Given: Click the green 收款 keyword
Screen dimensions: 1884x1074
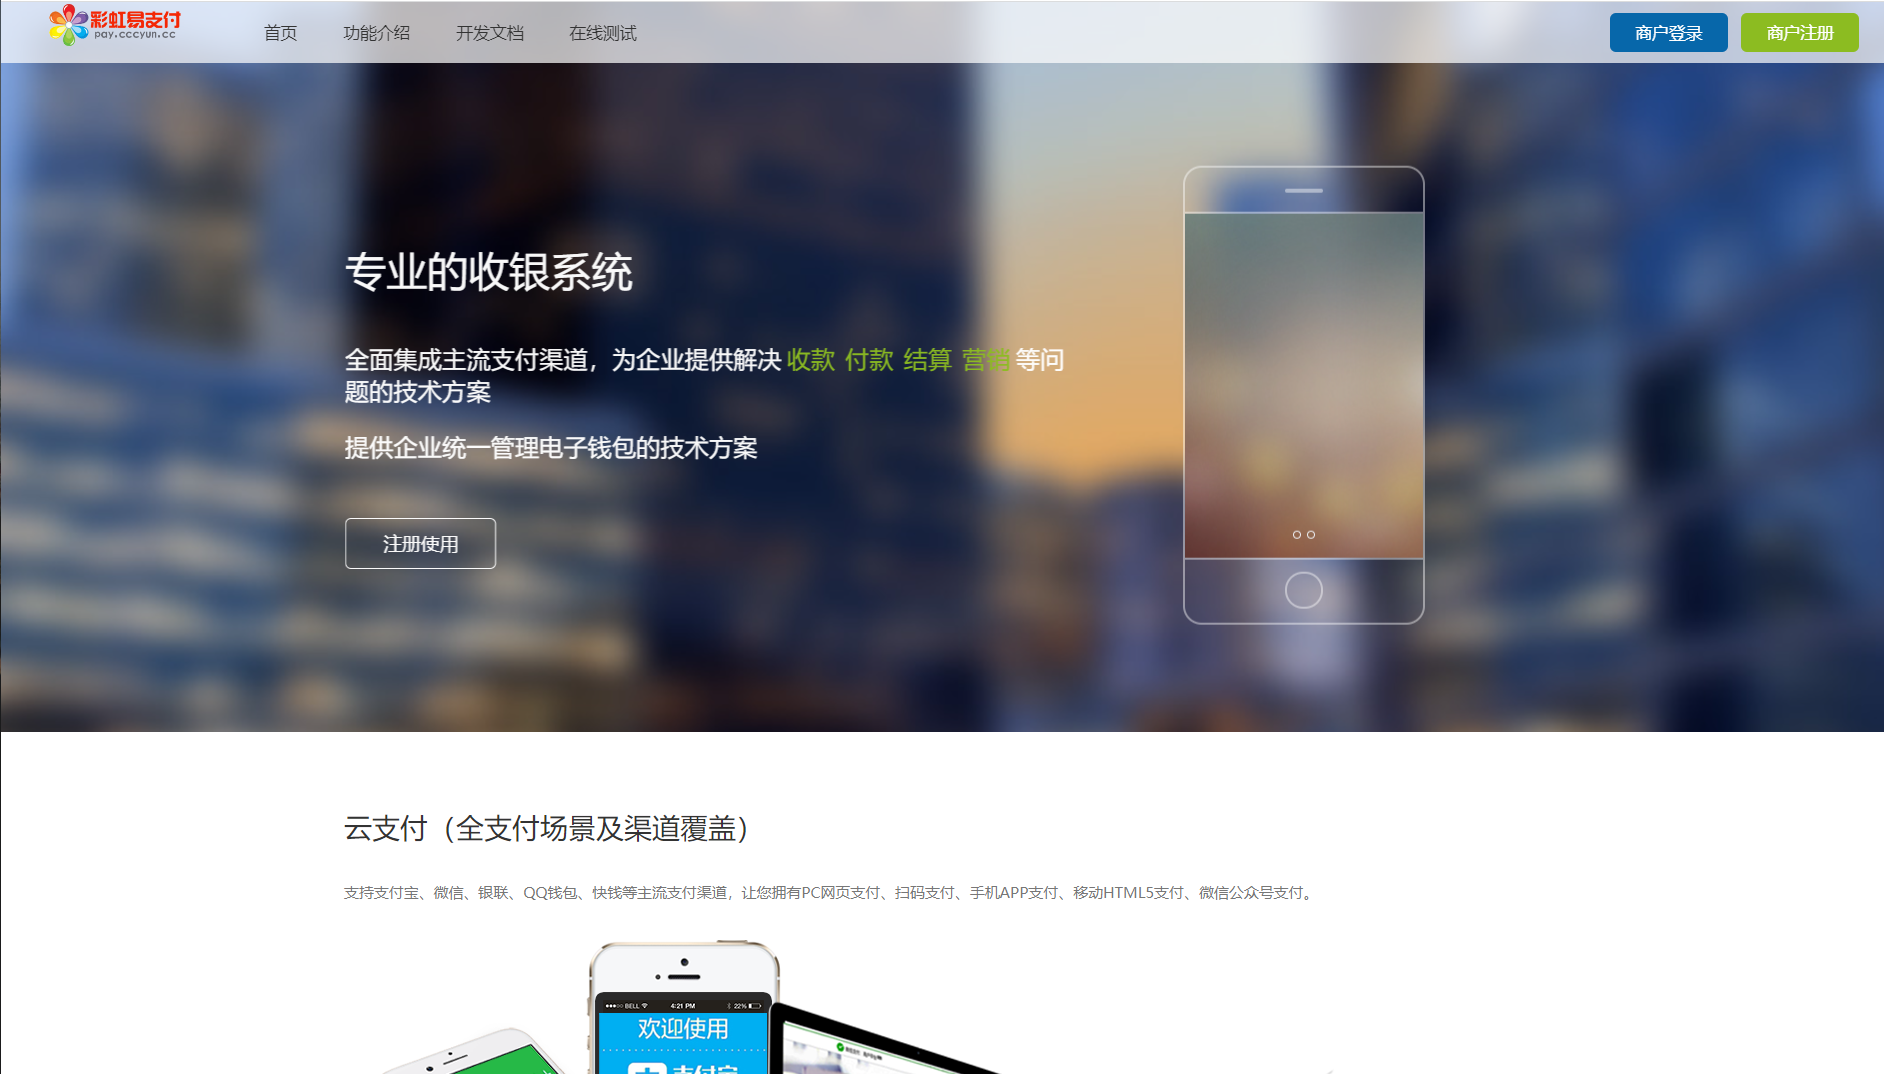Looking at the screenshot, I should pos(810,360).
